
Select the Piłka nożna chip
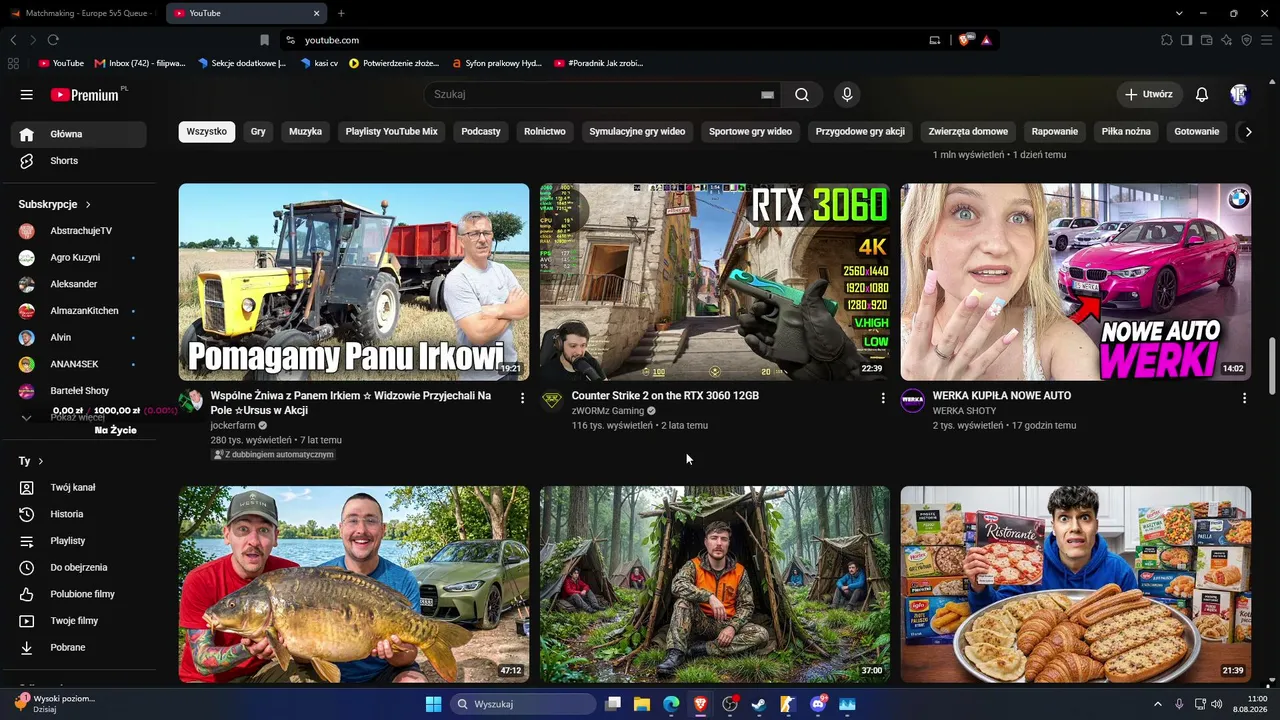tap(1126, 131)
